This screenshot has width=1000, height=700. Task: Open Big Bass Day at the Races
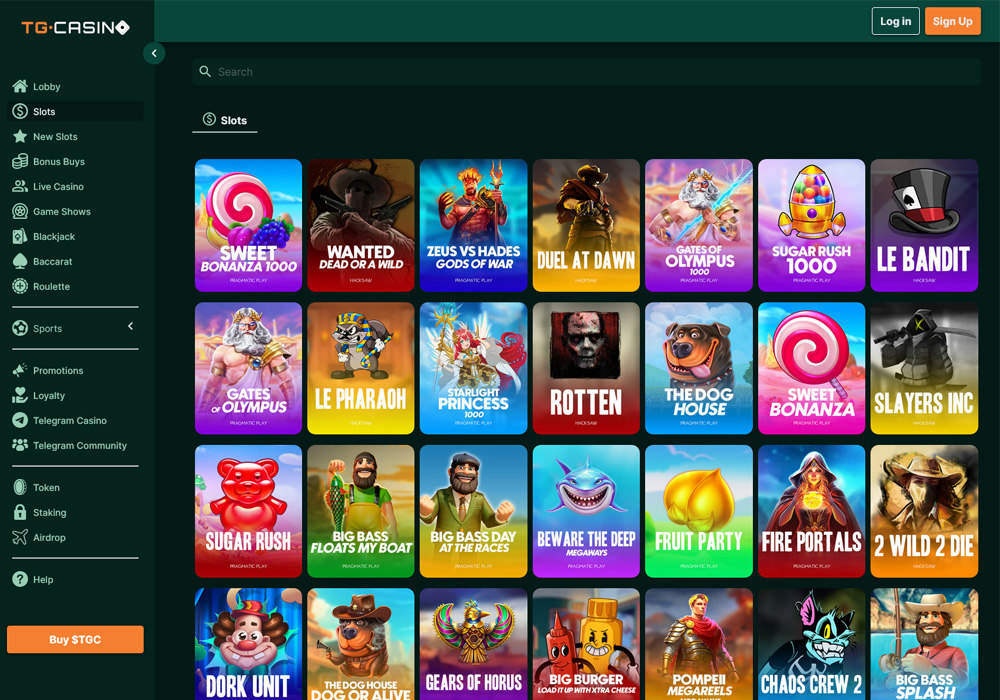[x=473, y=511]
